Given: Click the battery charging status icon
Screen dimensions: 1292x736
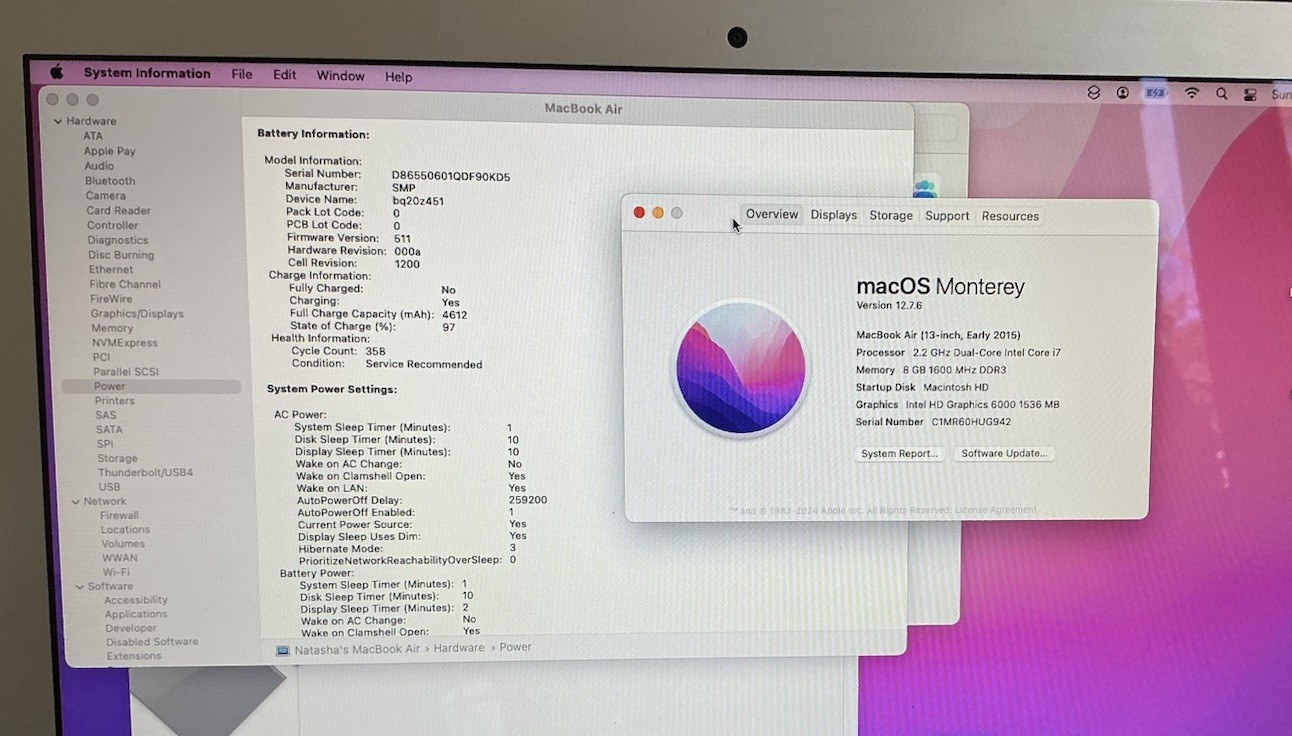Looking at the screenshot, I should tap(1156, 93).
